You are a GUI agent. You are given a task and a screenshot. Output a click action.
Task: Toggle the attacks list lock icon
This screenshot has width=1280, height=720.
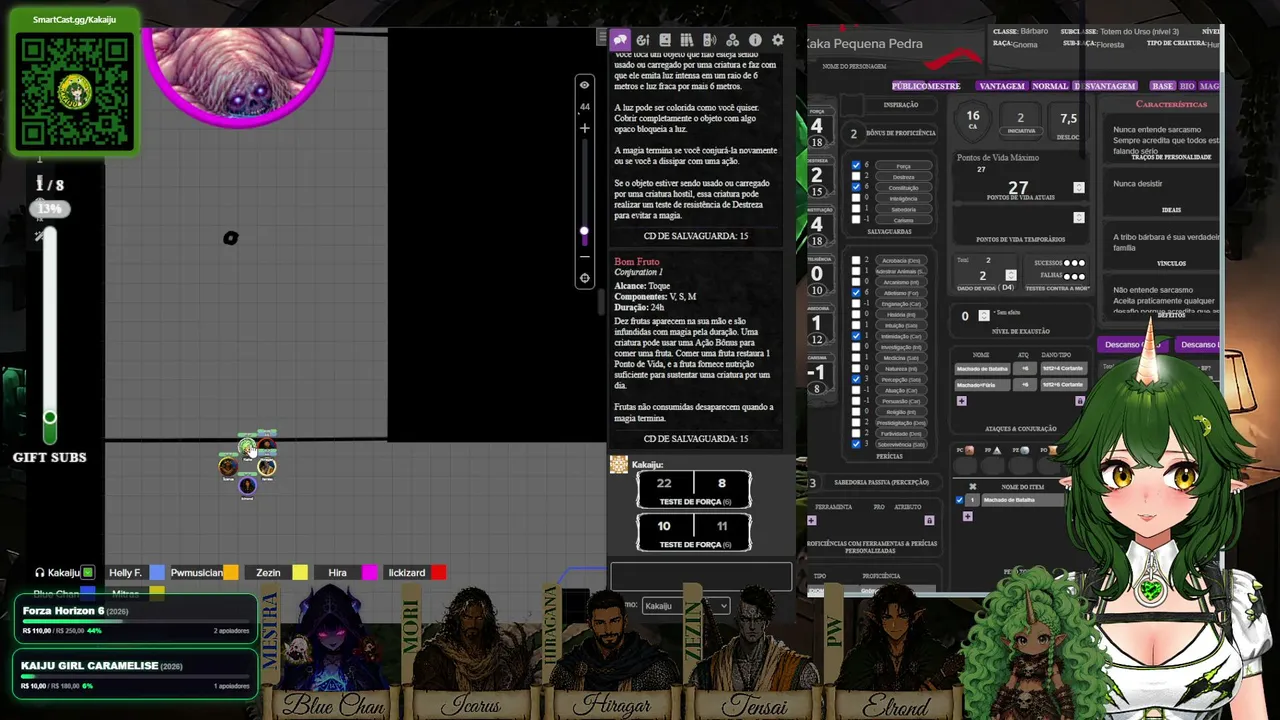[x=1080, y=401]
